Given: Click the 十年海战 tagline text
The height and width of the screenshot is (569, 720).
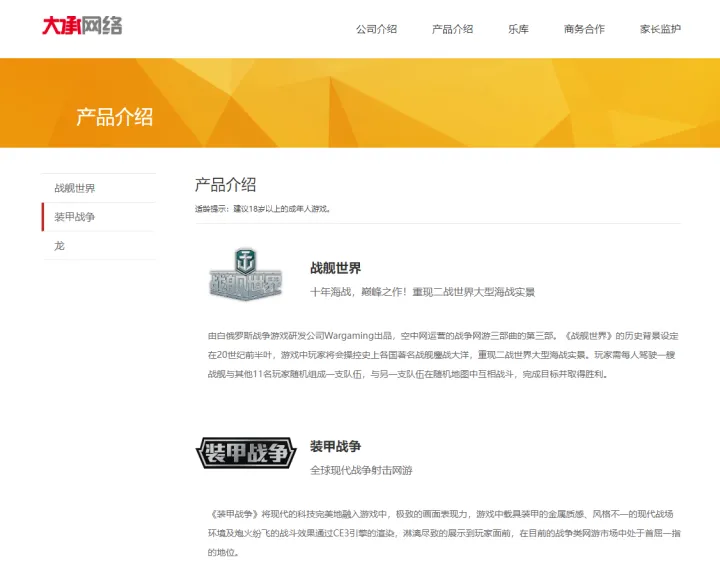Looking at the screenshot, I should click(x=422, y=292).
